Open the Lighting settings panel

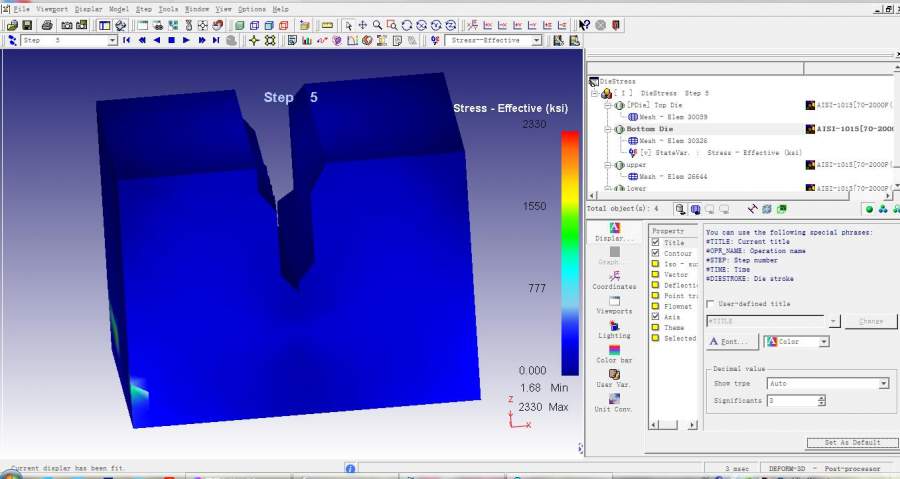coord(614,328)
